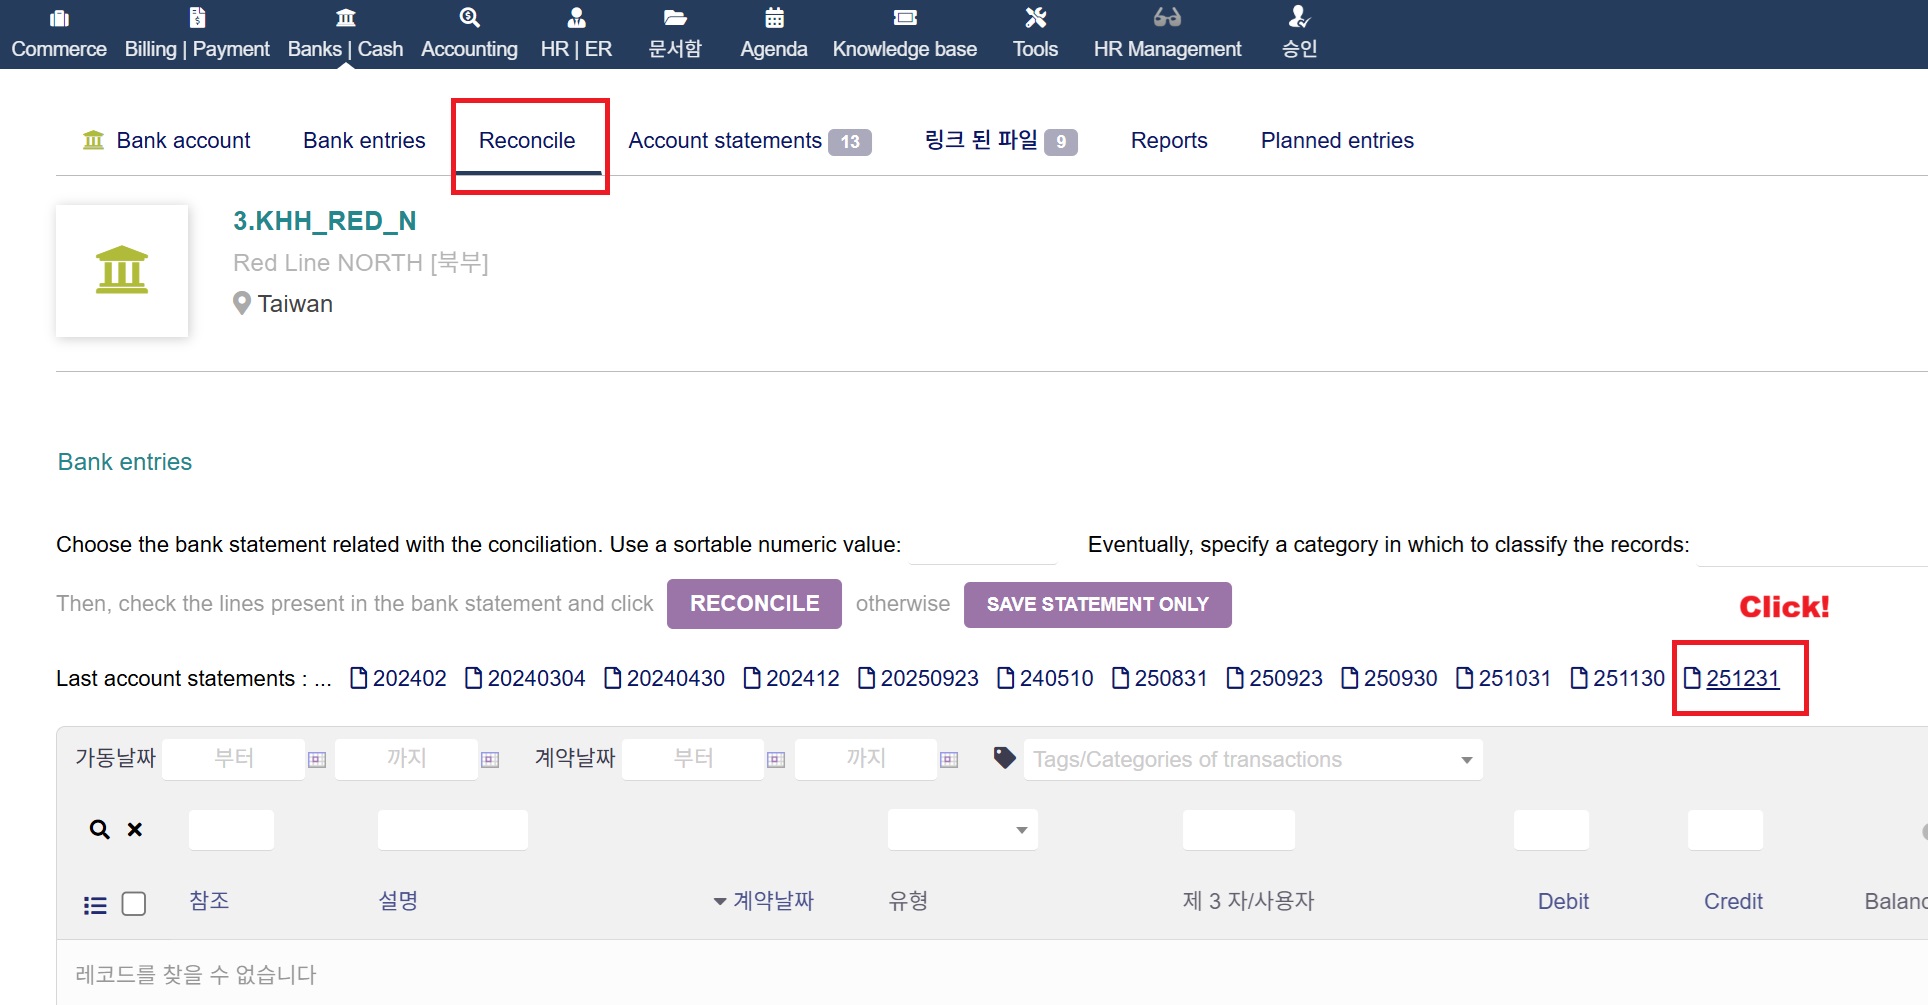
Task: Click the search magnifier icon in filter row
Action: point(99,829)
